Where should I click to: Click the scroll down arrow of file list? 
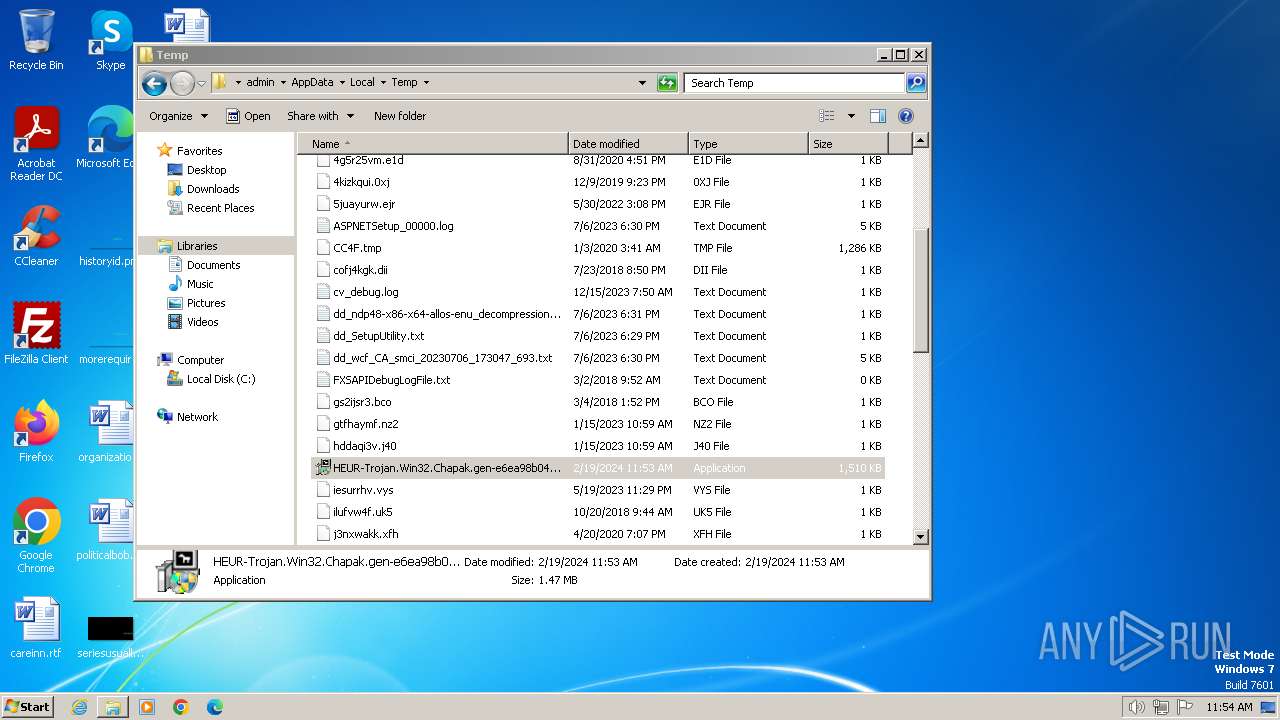coord(921,537)
